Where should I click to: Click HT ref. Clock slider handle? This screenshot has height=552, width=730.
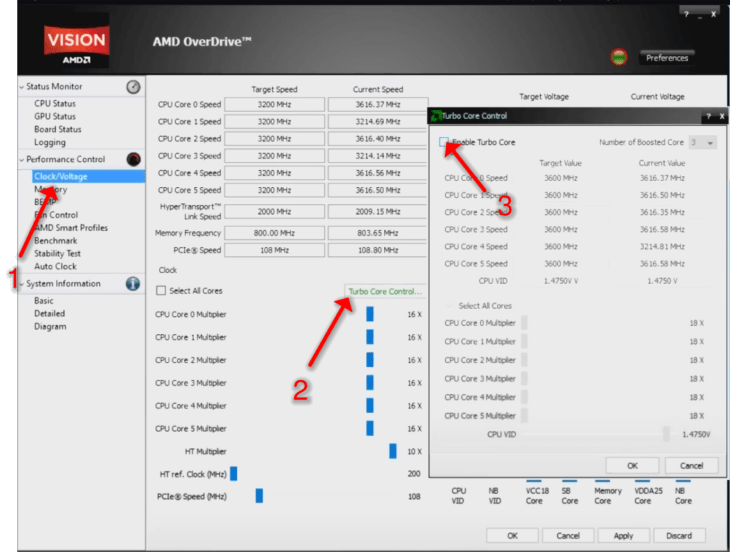pos(234,474)
